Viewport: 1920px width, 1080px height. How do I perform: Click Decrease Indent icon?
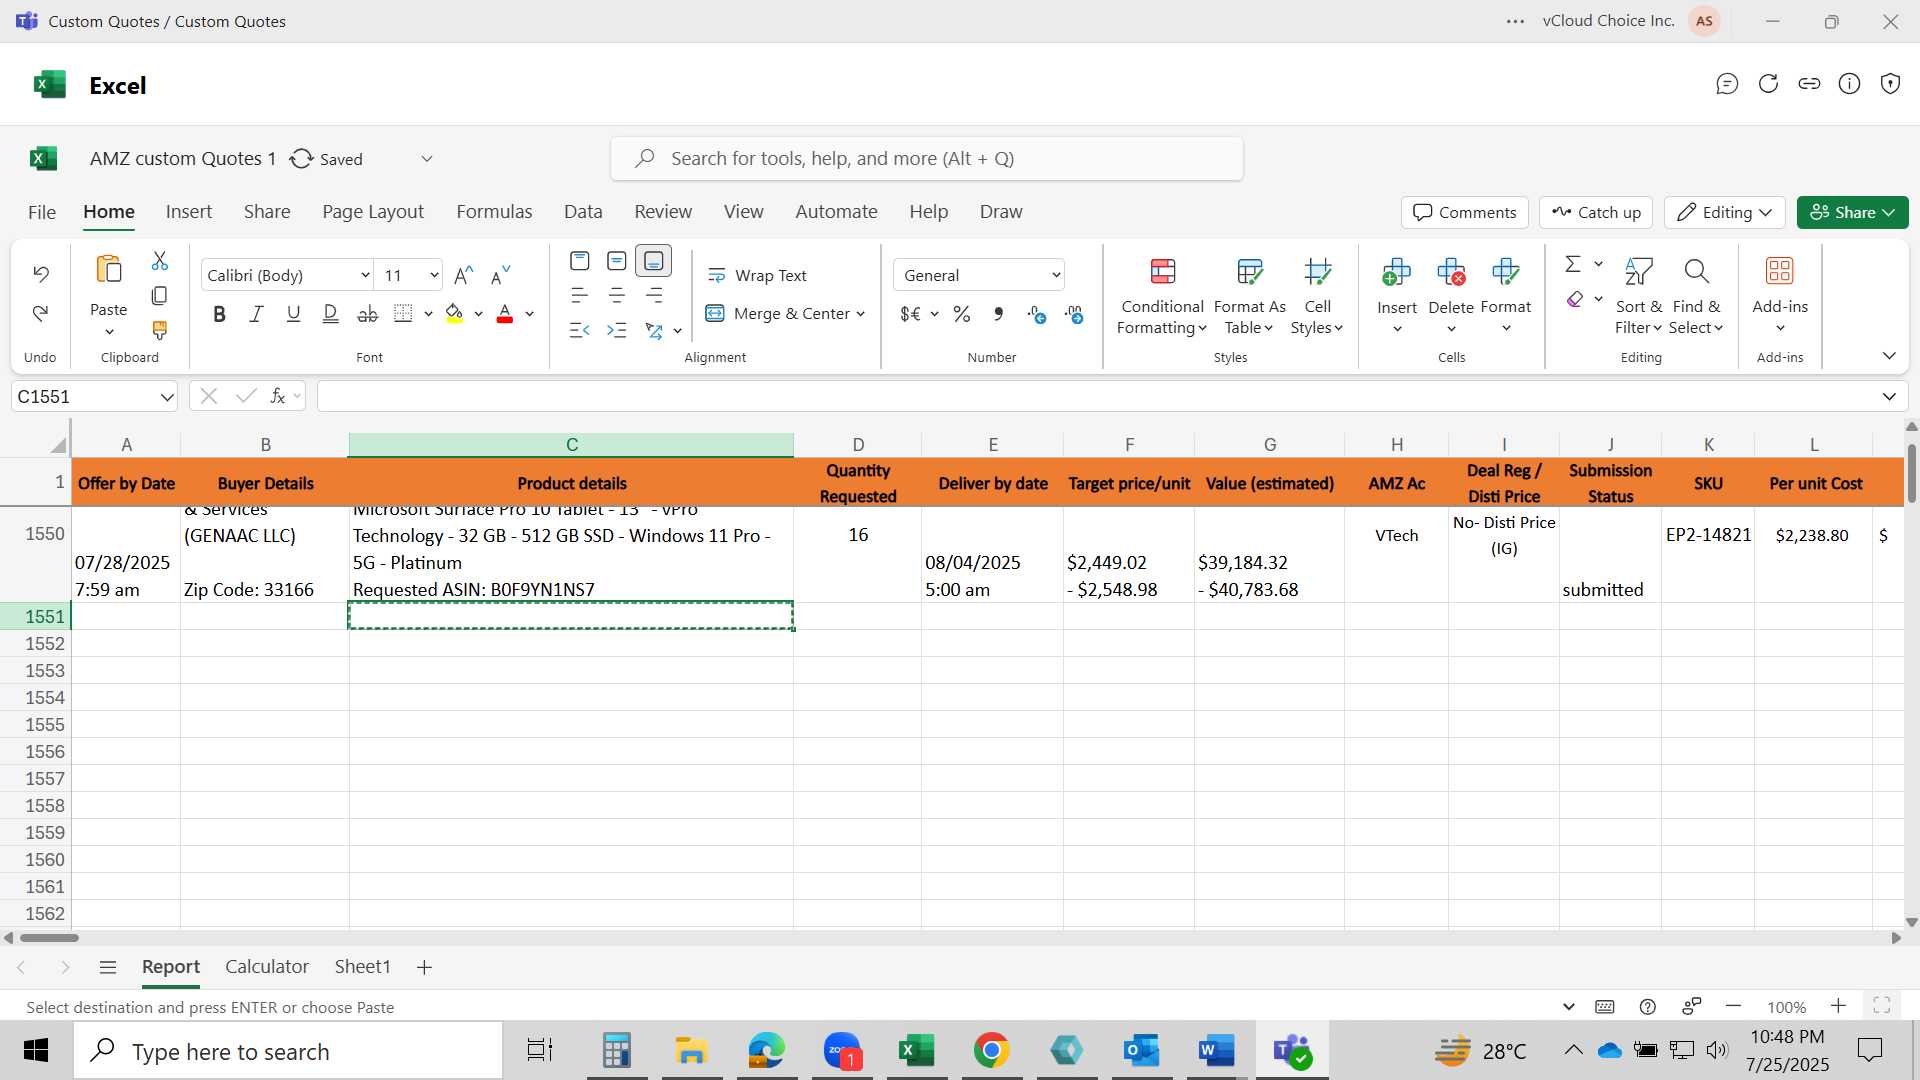pyautogui.click(x=579, y=330)
